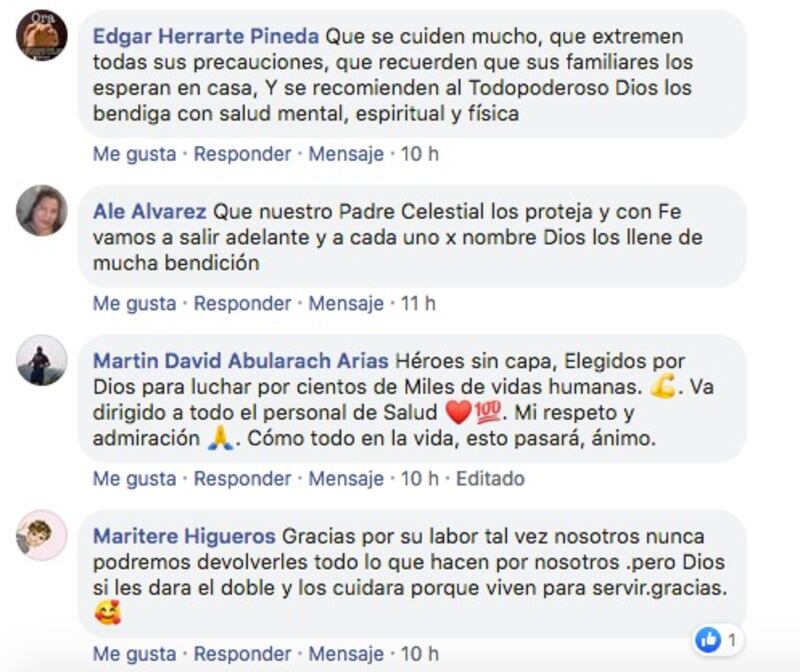This screenshot has height=672, width=800.
Task: Open Ale Alvarez's profile name link
Action: [x=149, y=211]
